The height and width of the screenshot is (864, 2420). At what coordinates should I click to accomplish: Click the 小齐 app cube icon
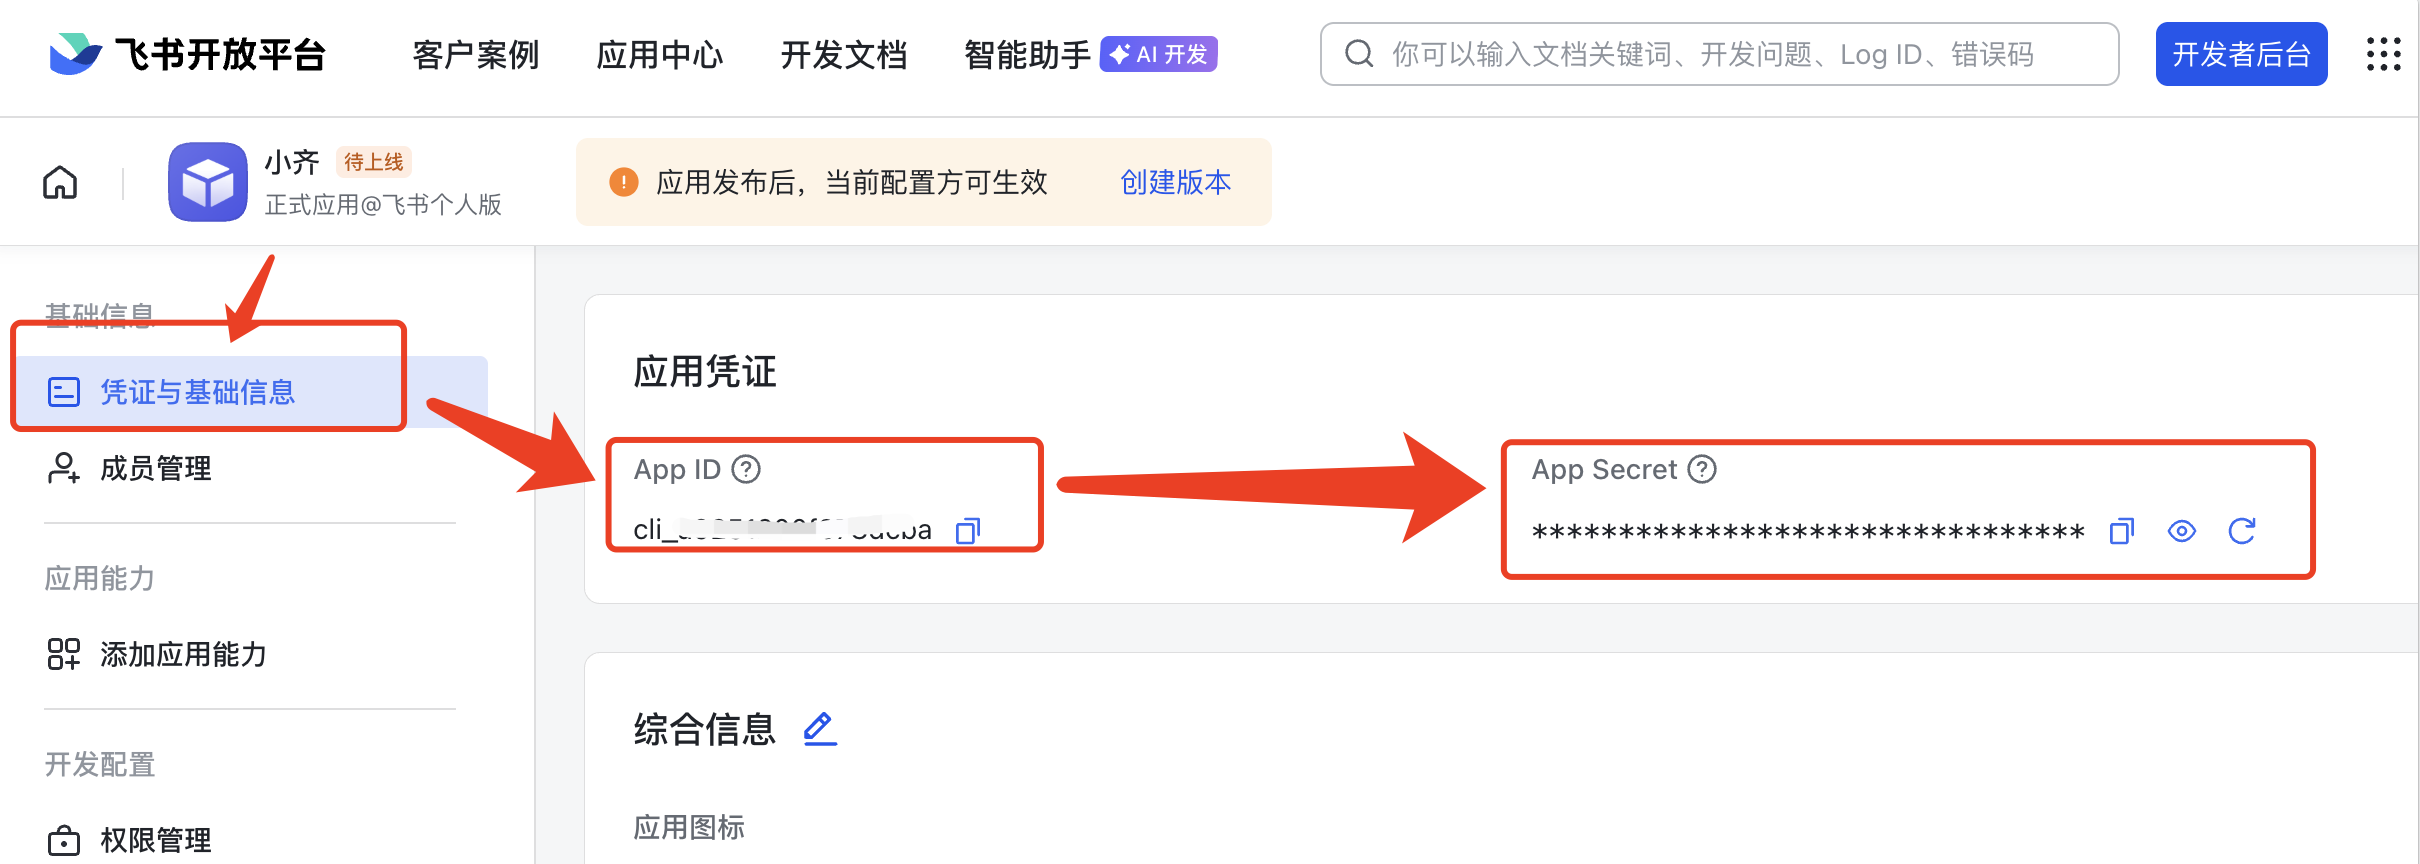208,182
